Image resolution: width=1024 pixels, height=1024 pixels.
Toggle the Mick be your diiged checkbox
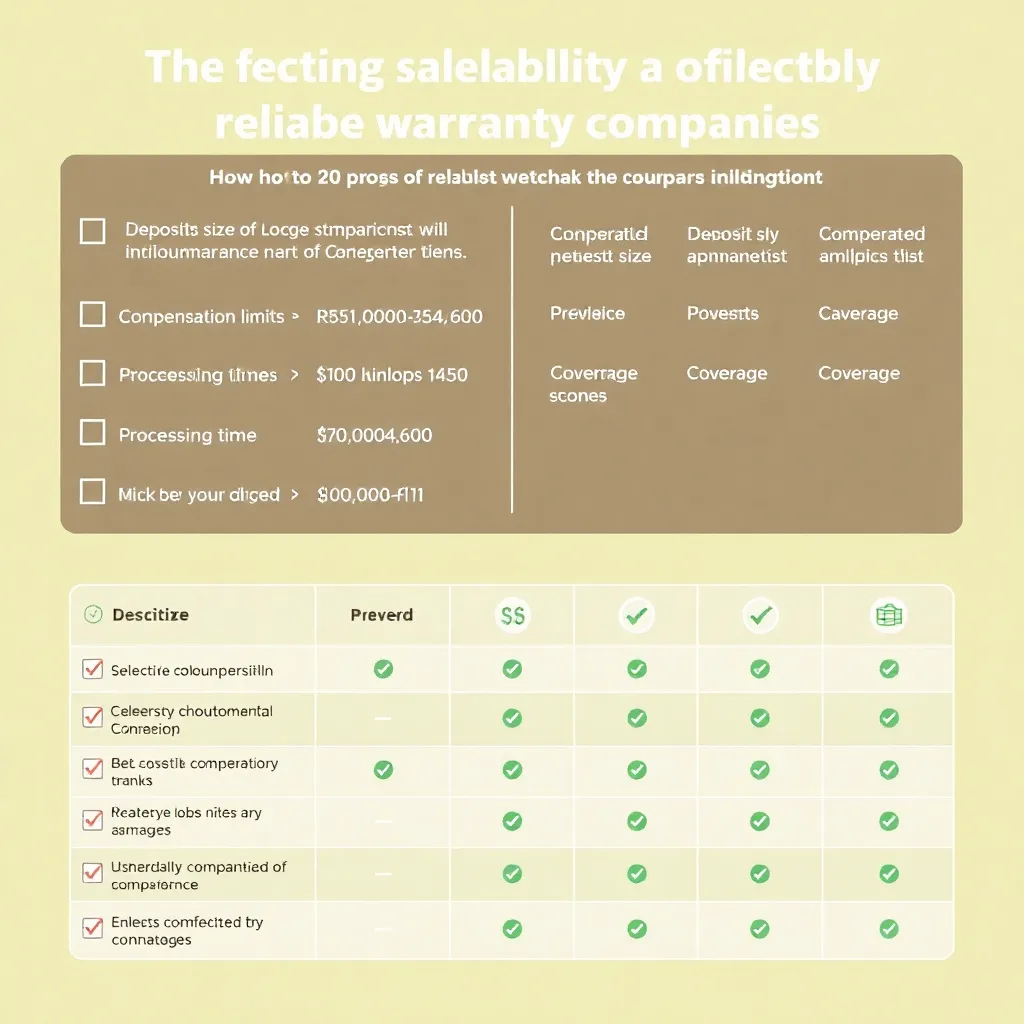92,492
